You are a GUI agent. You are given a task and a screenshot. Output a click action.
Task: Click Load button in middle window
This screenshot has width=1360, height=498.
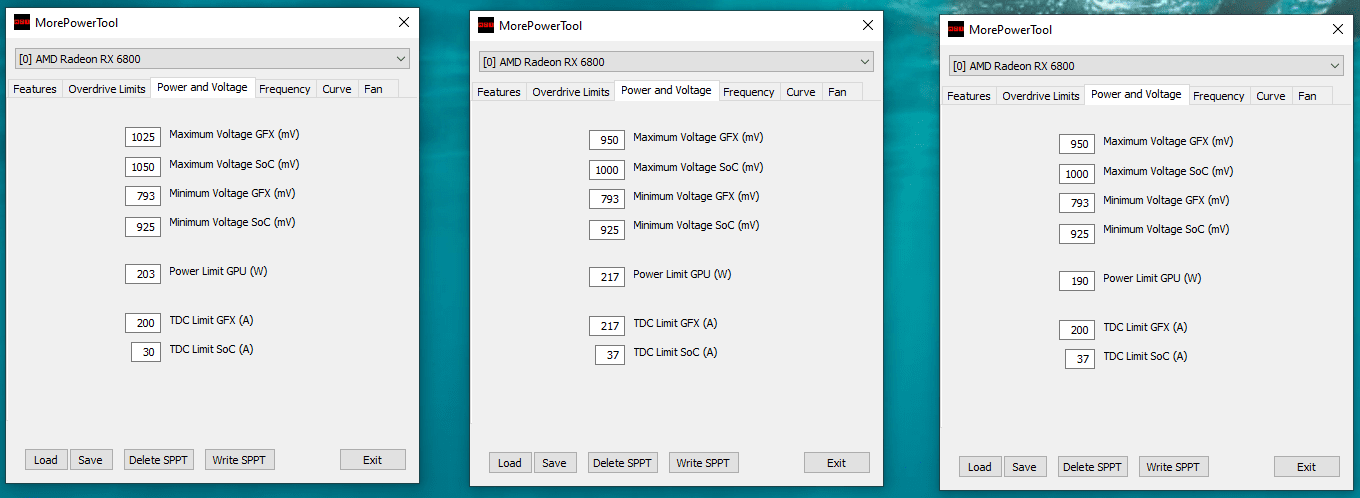[510, 463]
